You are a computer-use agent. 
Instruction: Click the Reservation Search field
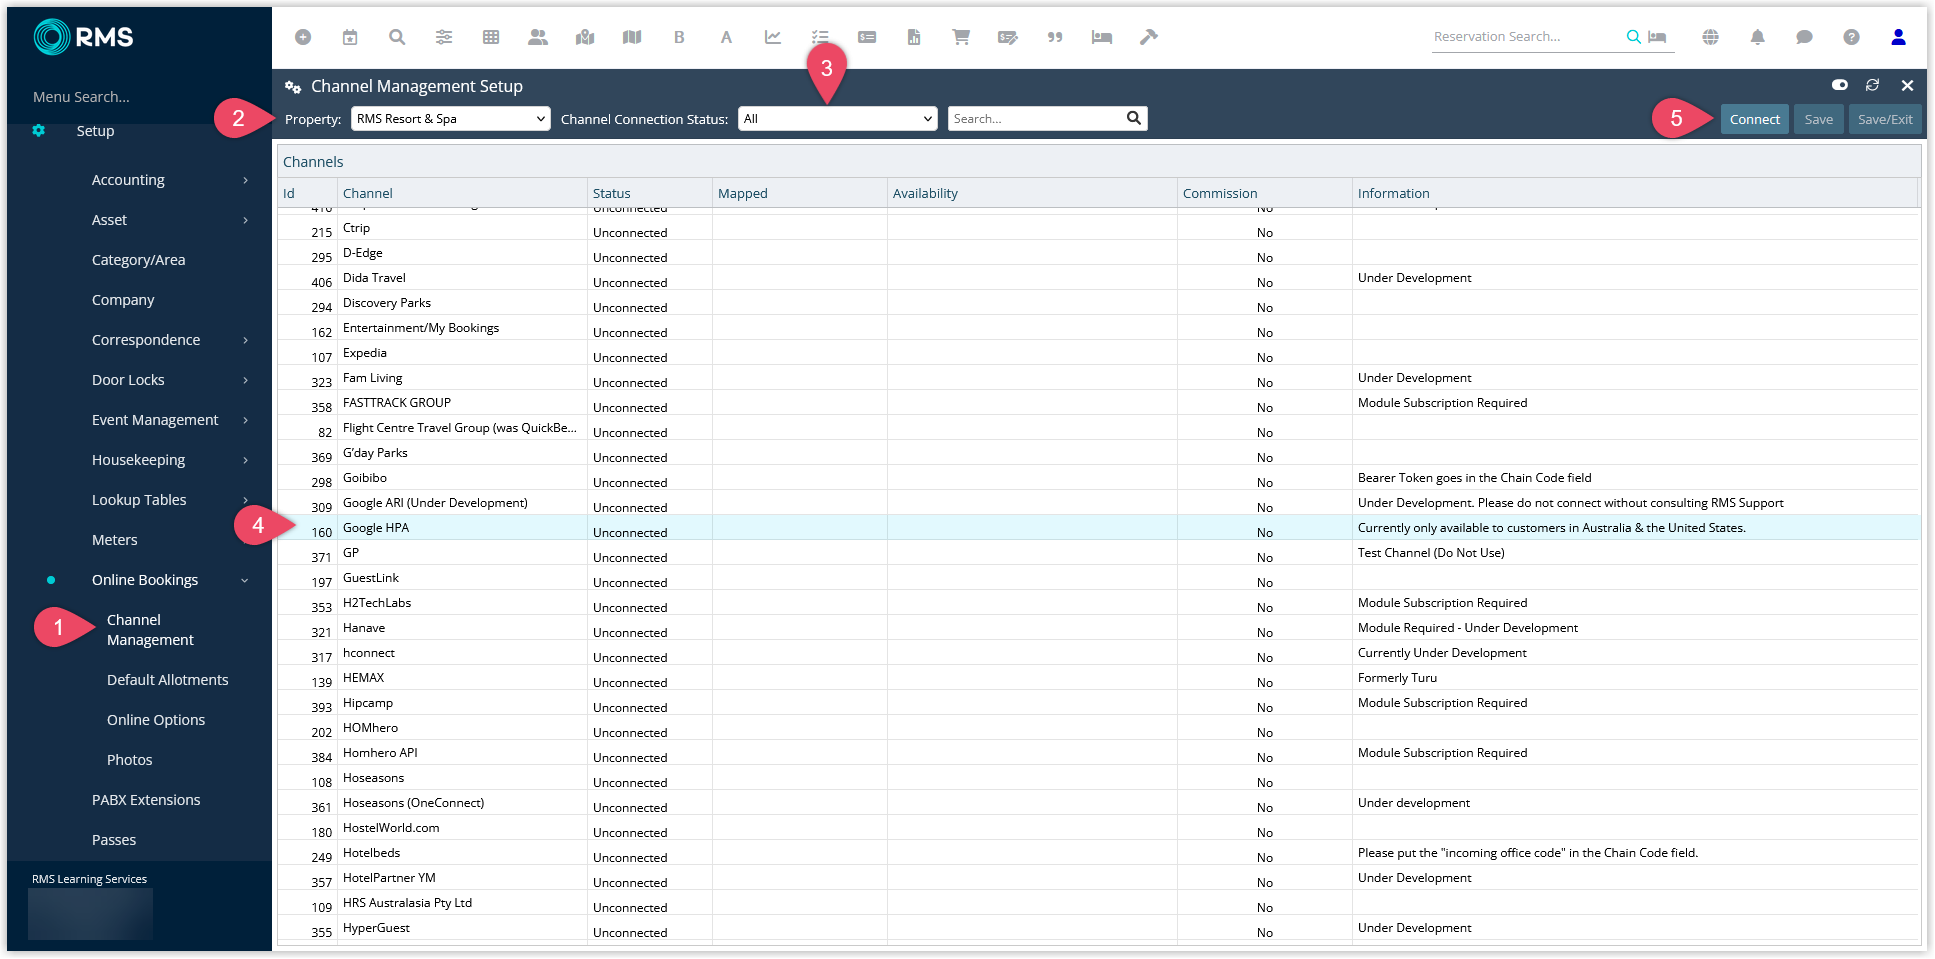coord(1527,37)
